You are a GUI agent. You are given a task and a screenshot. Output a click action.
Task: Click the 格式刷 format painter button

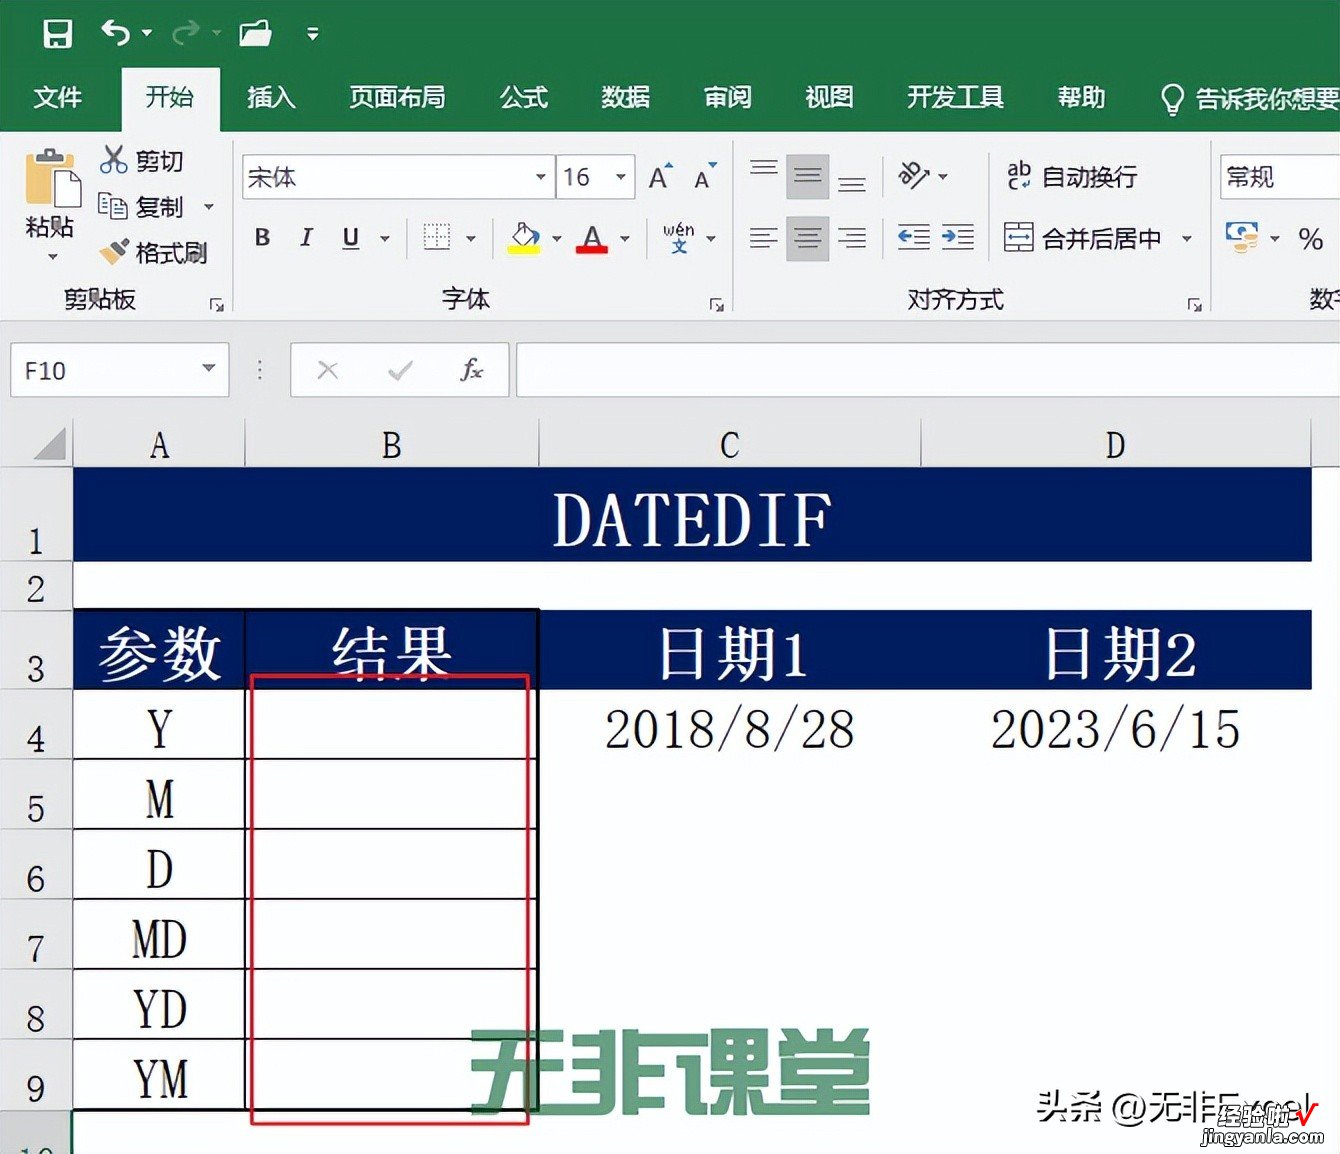click(154, 252)
